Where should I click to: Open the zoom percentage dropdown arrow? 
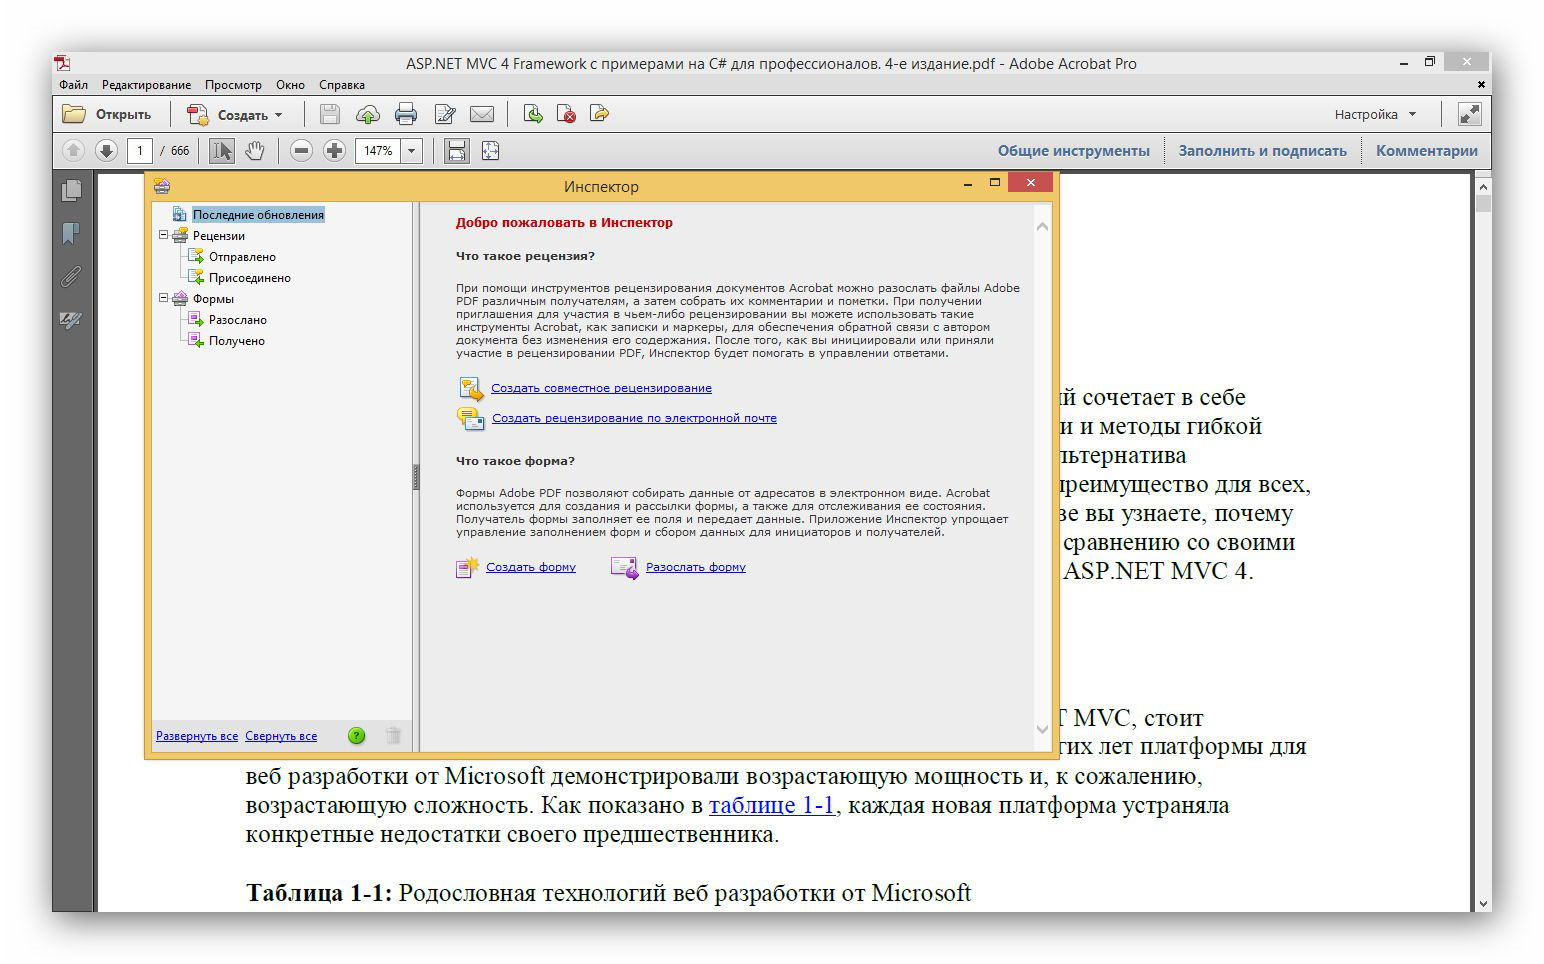pos(411,151)
